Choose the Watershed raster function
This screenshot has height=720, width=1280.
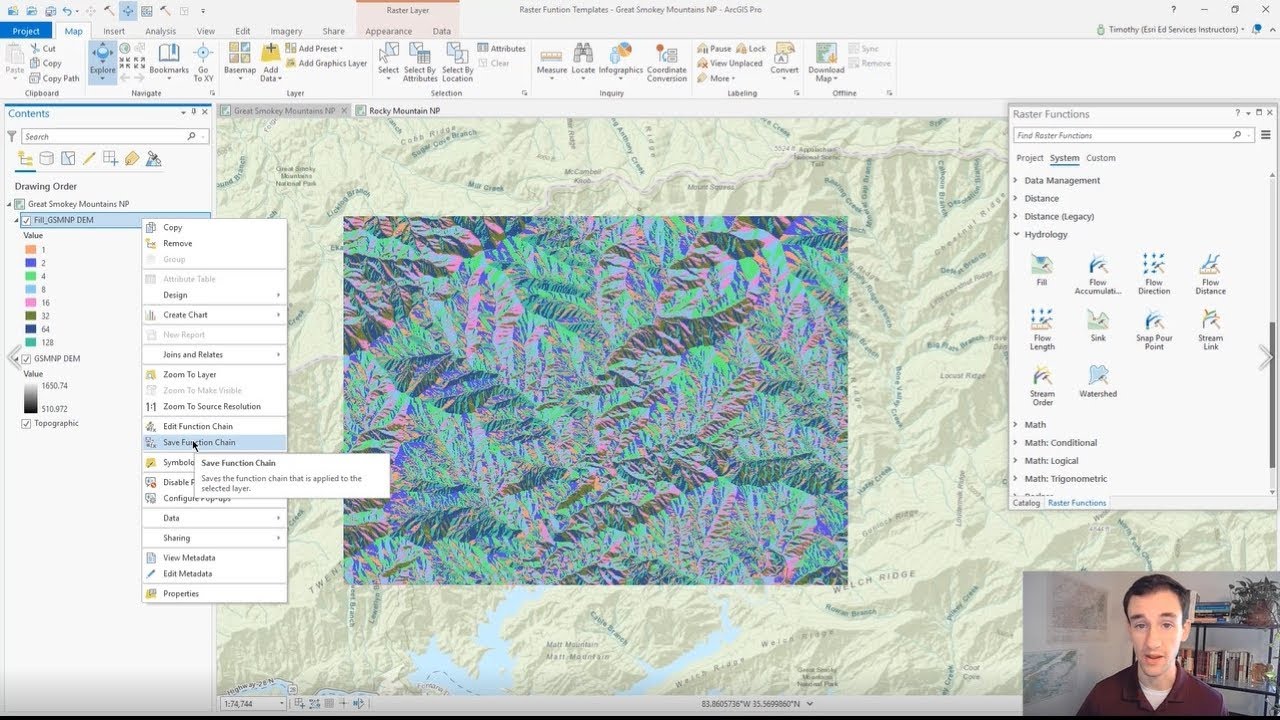[1098, 382]
